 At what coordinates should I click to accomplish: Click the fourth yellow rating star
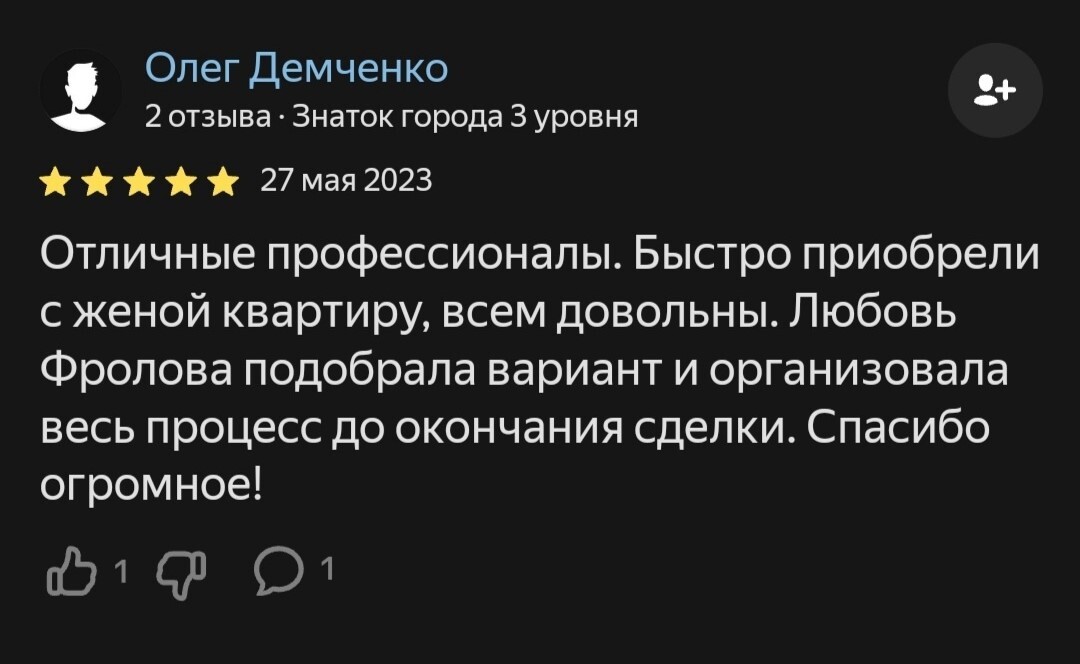[x=182, y=182]
